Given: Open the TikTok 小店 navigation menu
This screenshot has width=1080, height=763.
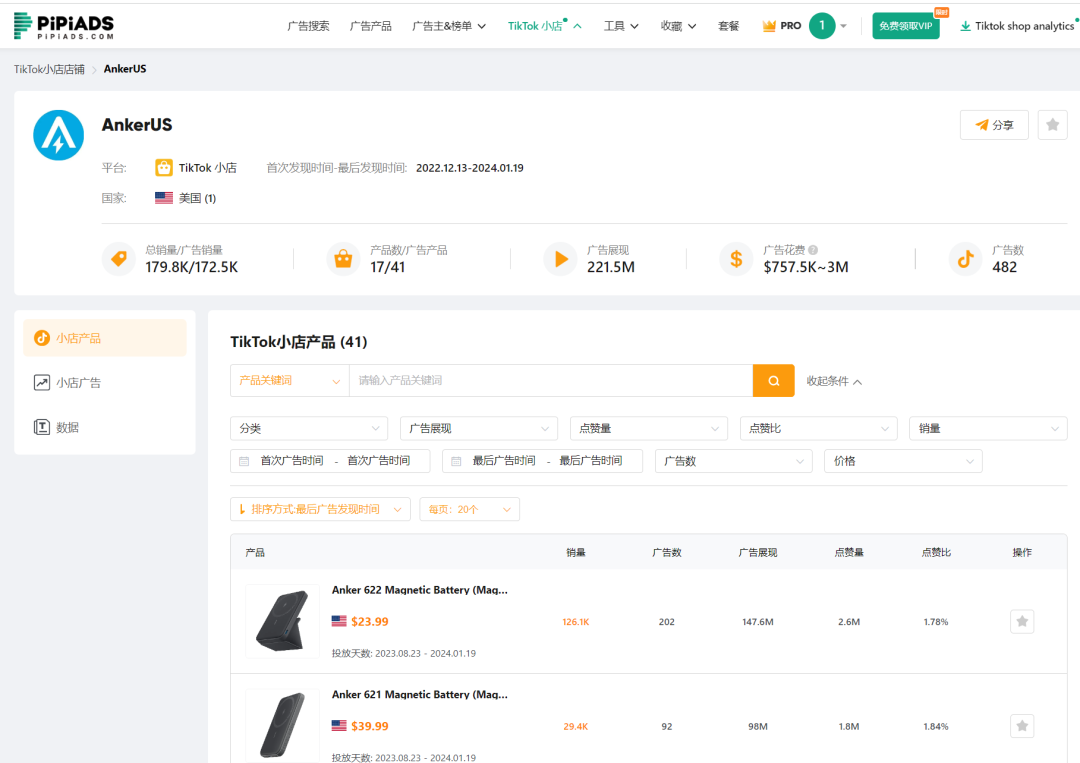Looking at the screenshot, I should tap(544, 26).
